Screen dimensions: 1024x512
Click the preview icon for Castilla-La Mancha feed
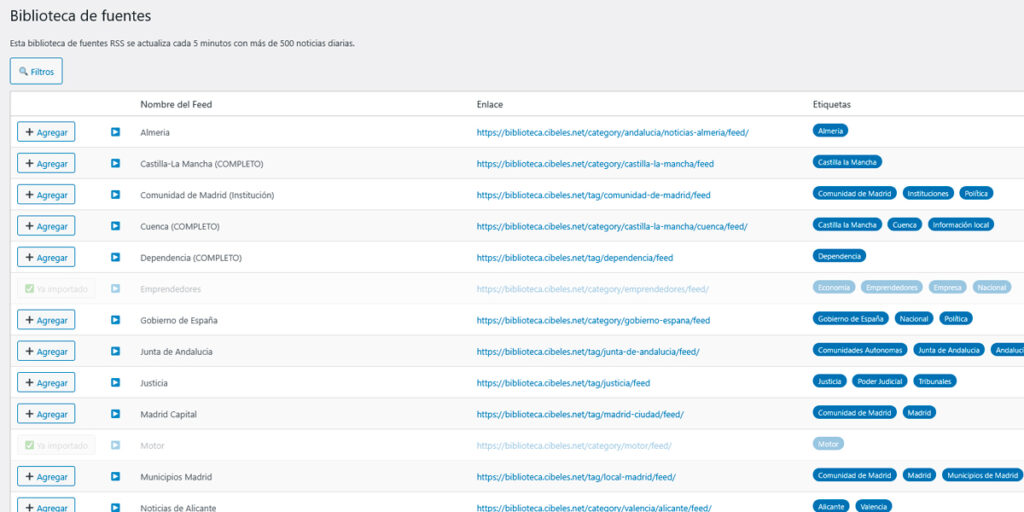[x=115, y=163]
